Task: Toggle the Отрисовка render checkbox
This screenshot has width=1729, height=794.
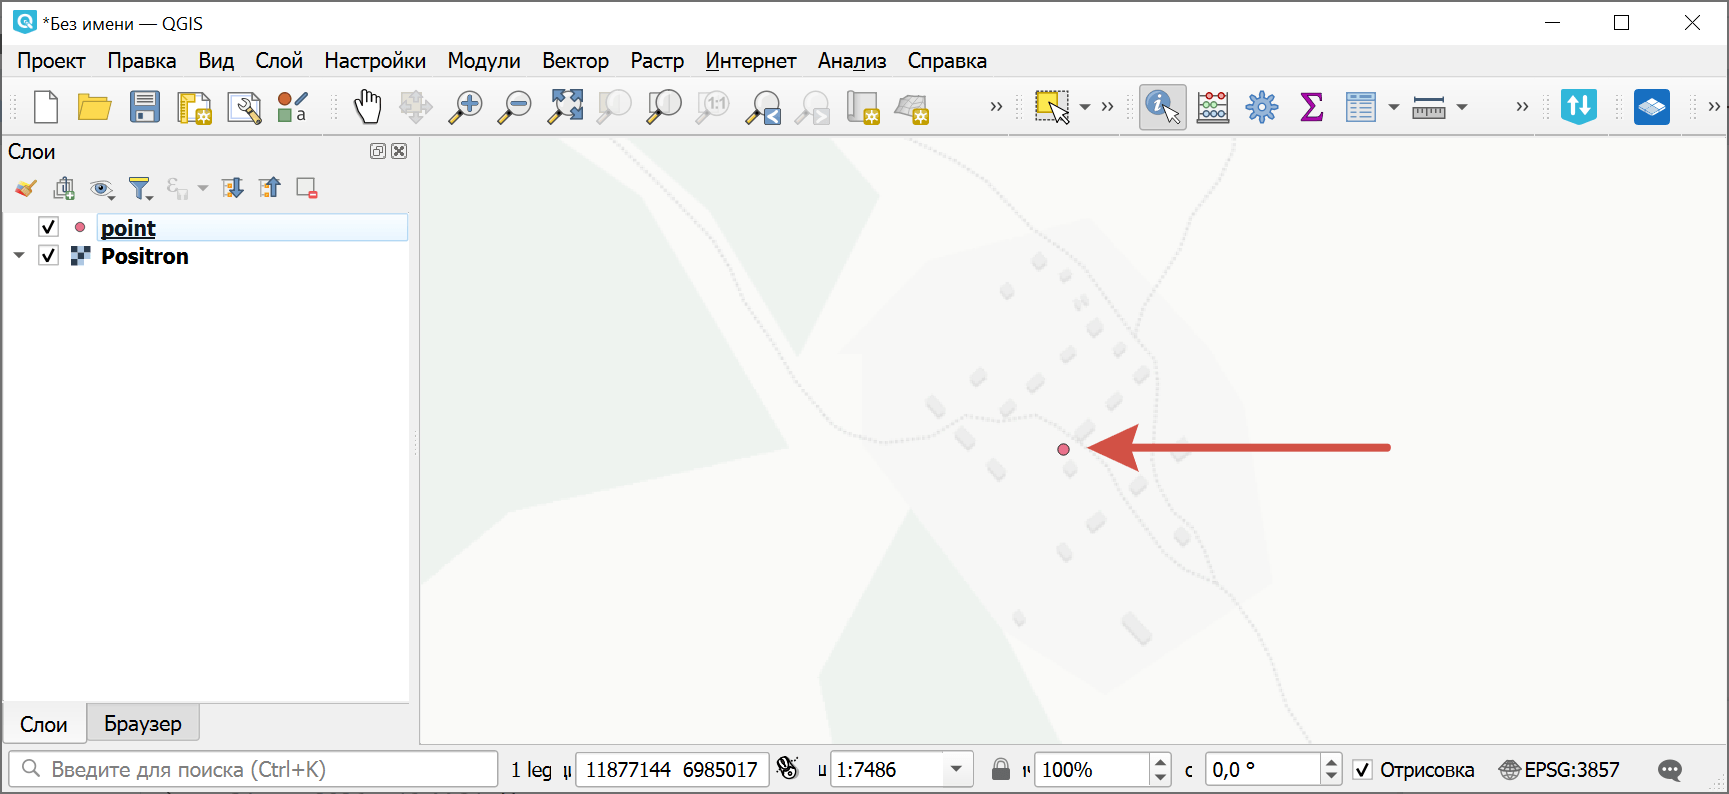Action: 1362,770
